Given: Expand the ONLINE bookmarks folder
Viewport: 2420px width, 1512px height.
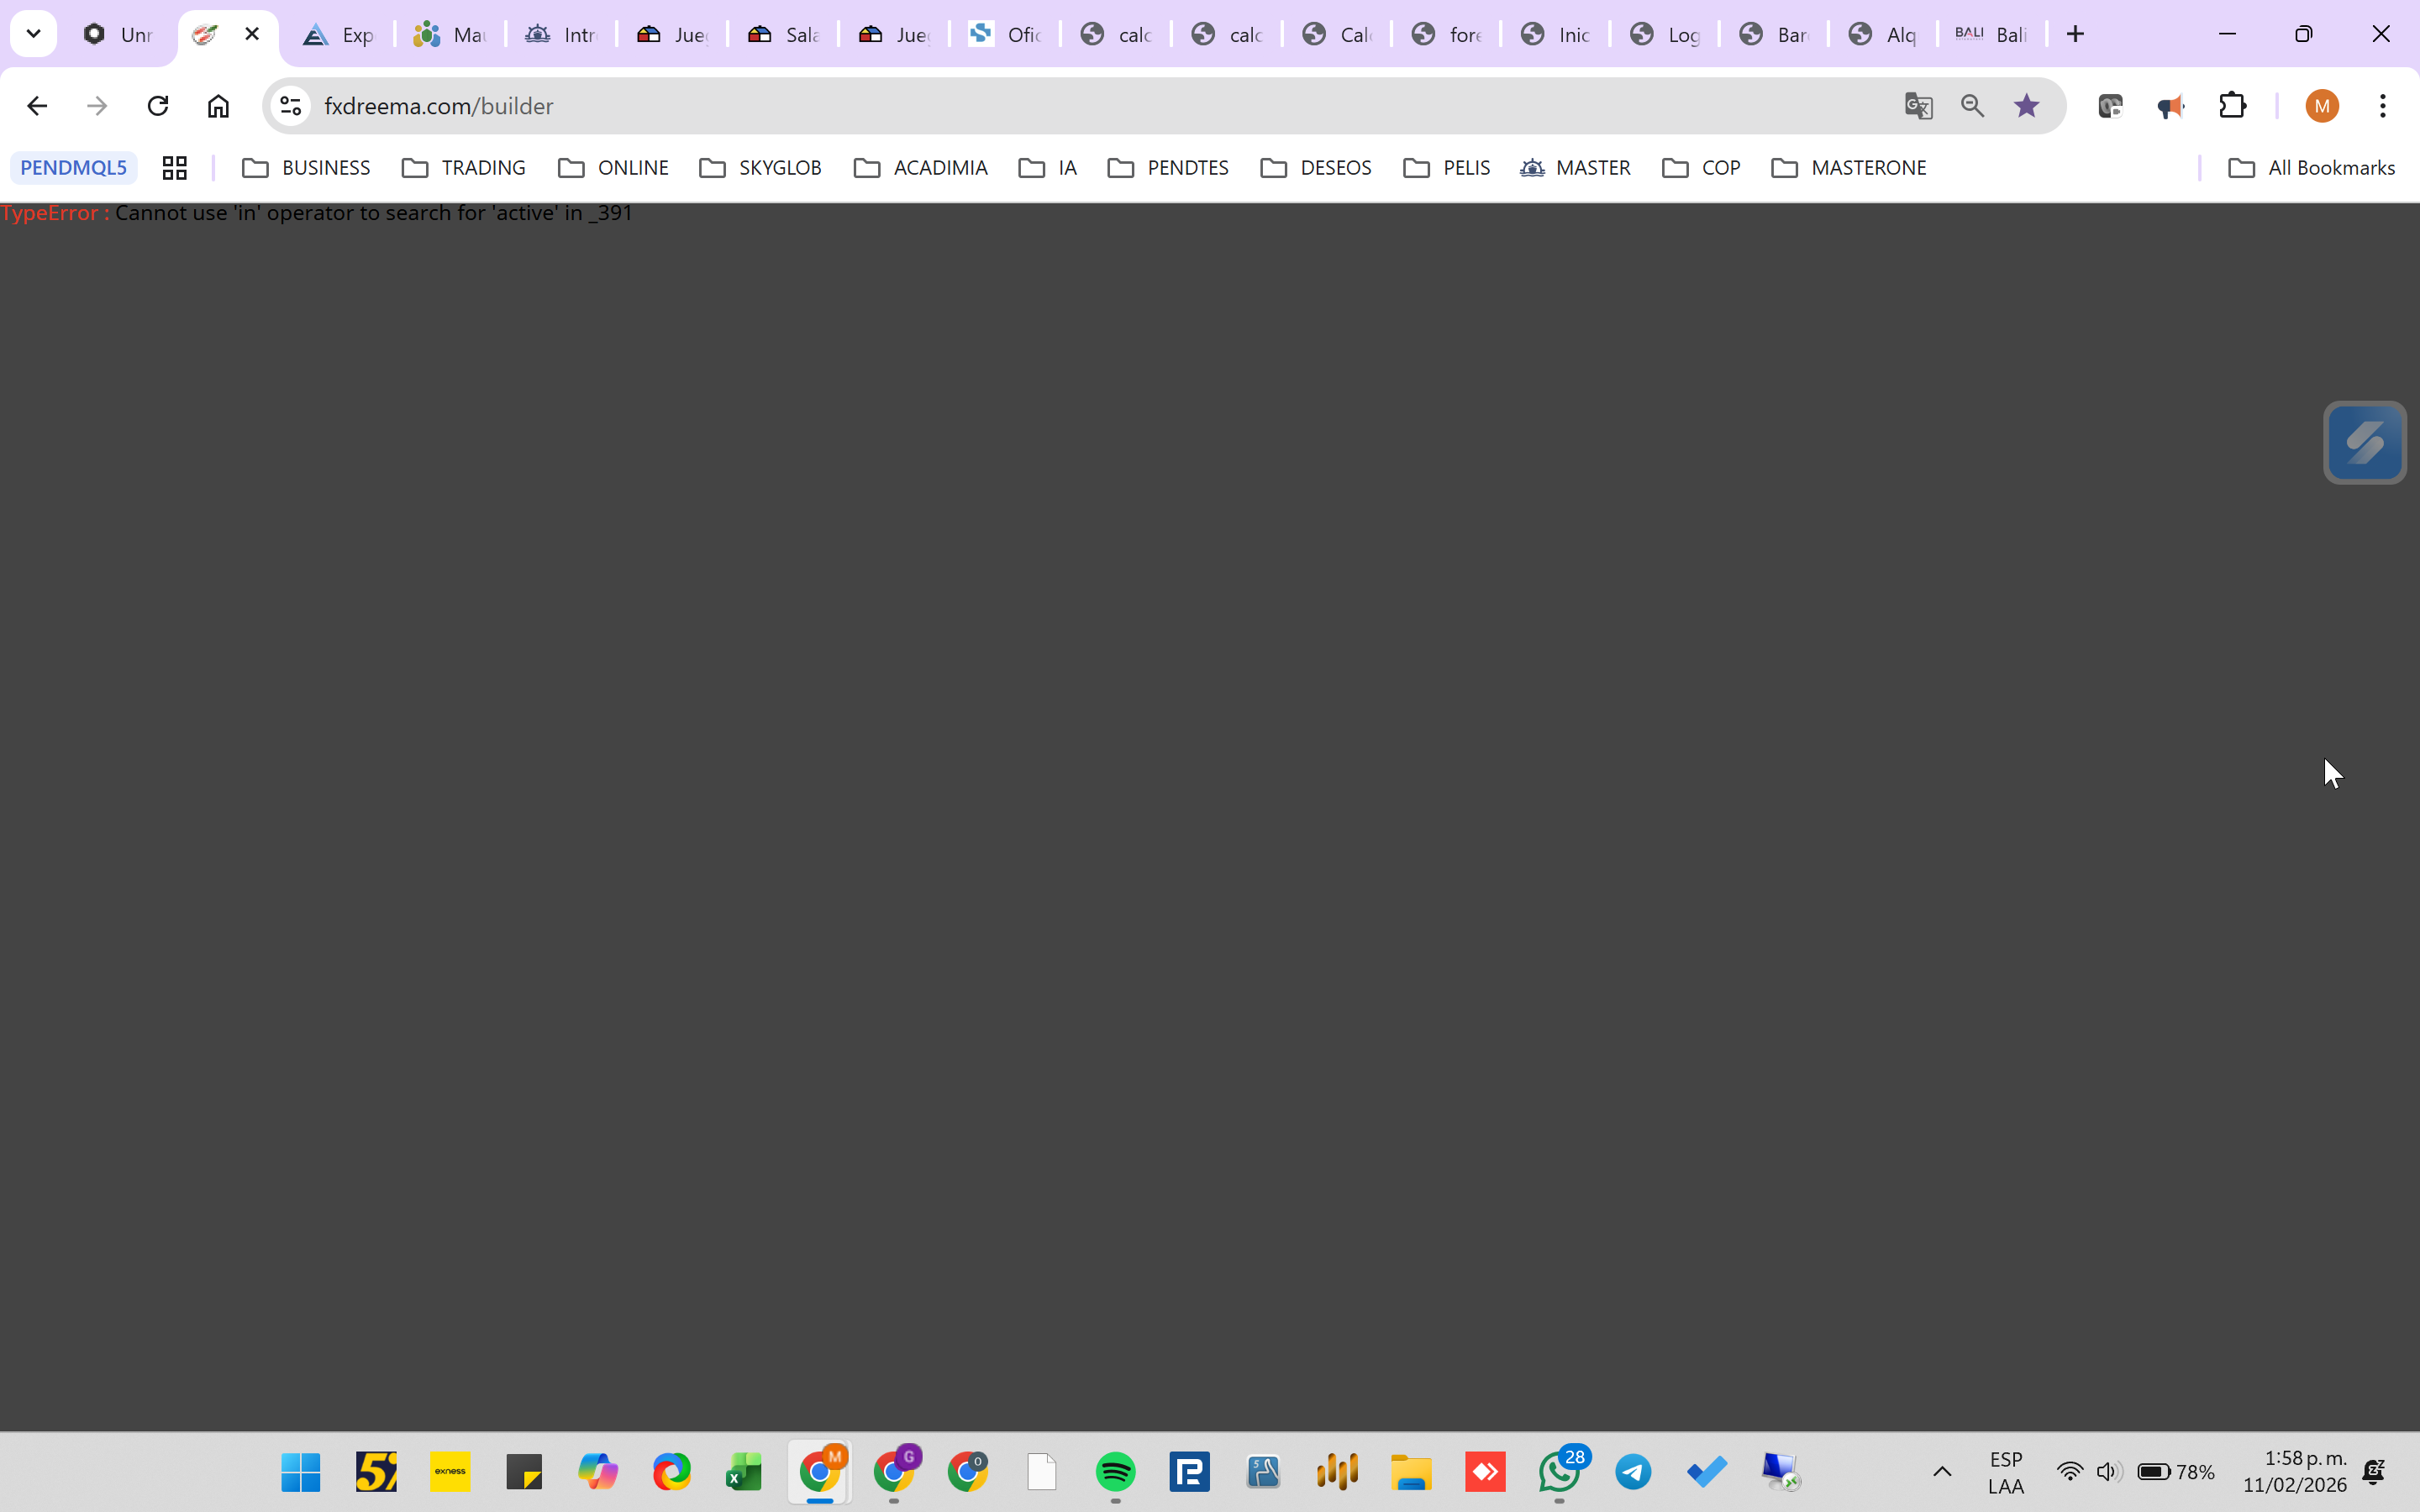Looking at the screenshot, I should point(614,168).
